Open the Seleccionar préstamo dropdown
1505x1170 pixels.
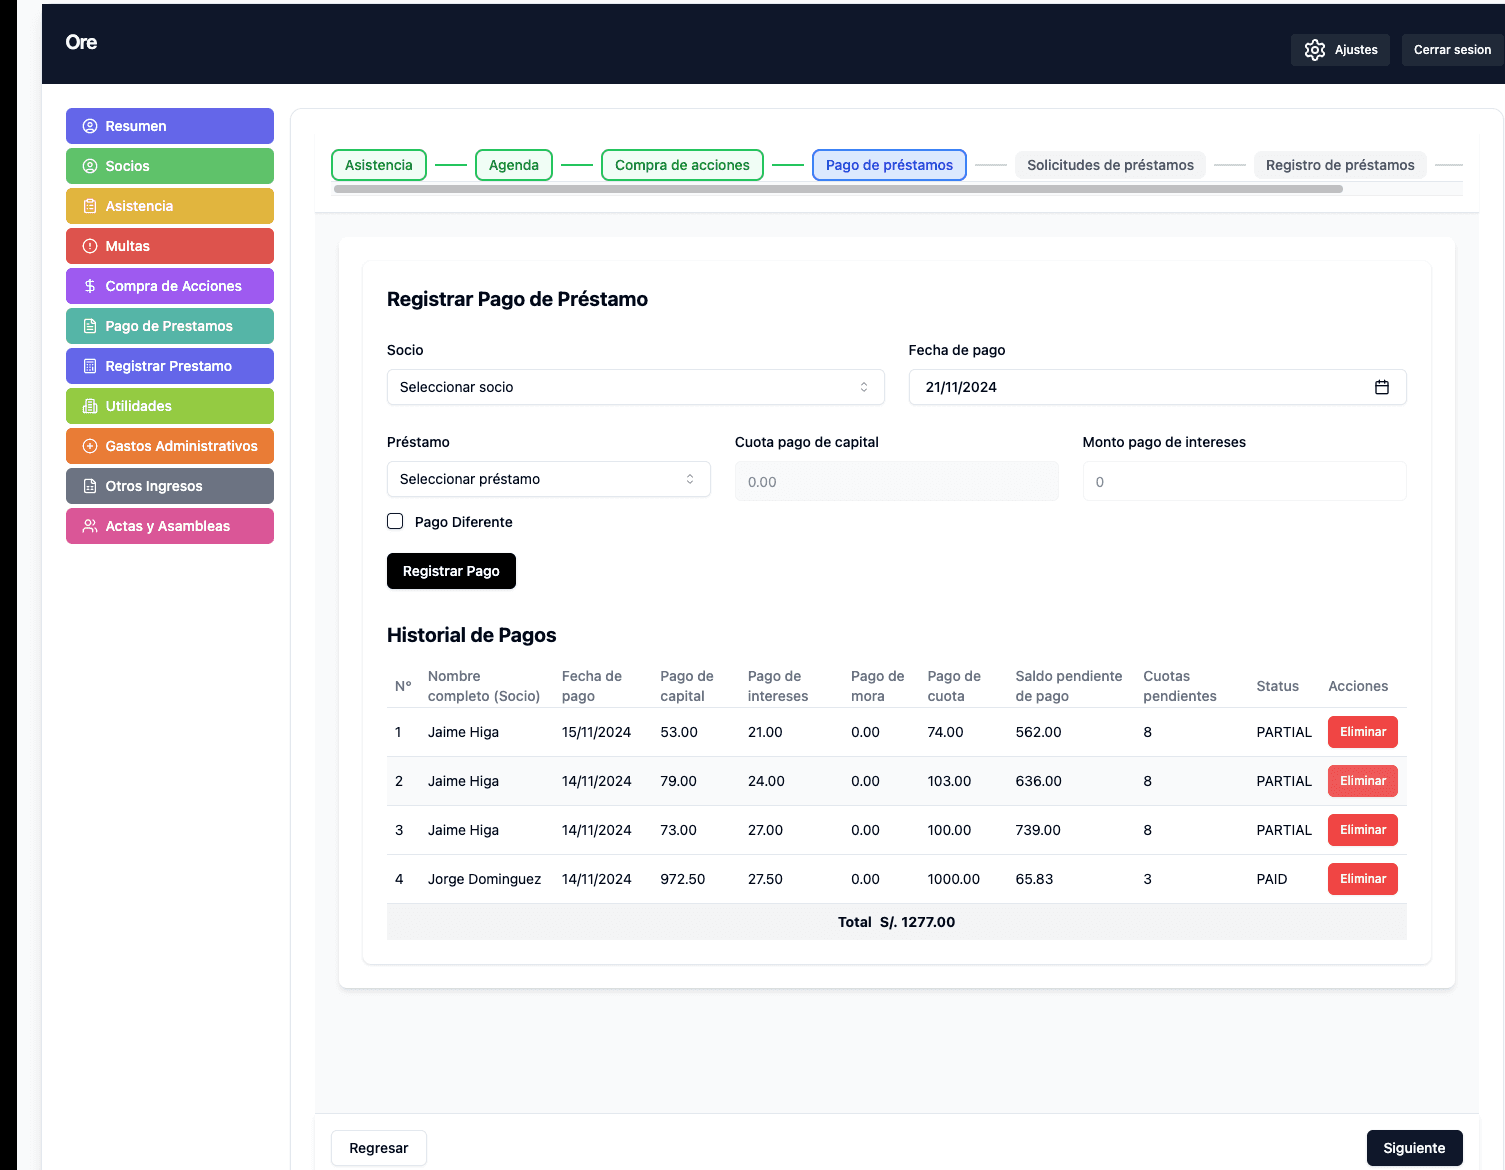pos(549,479)
